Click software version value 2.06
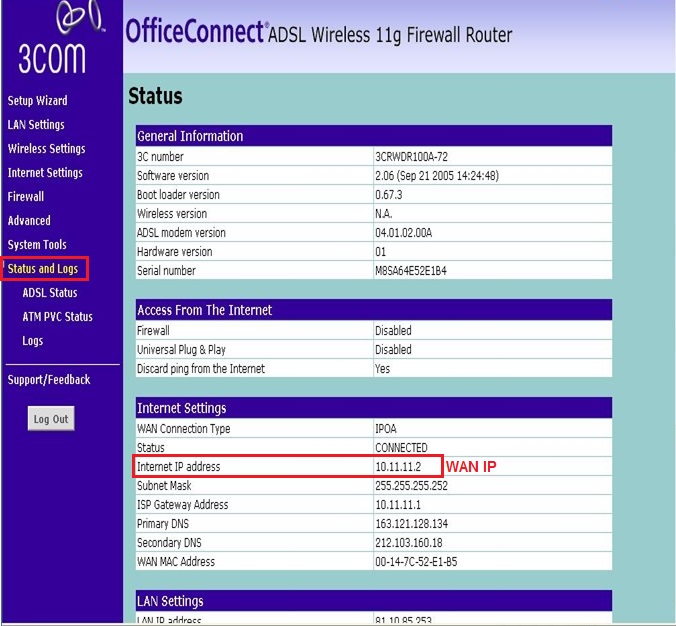 point(437,176)
